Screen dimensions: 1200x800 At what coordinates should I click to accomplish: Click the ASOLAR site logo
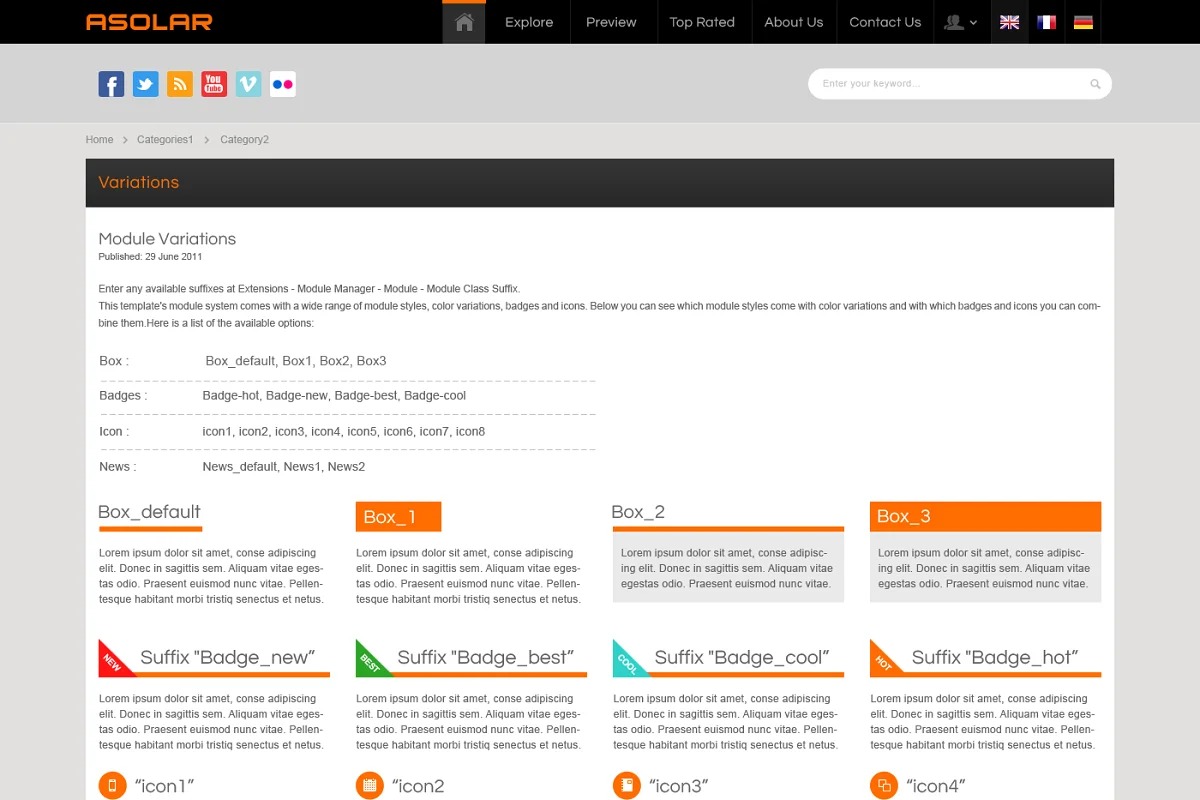point(149,22)
